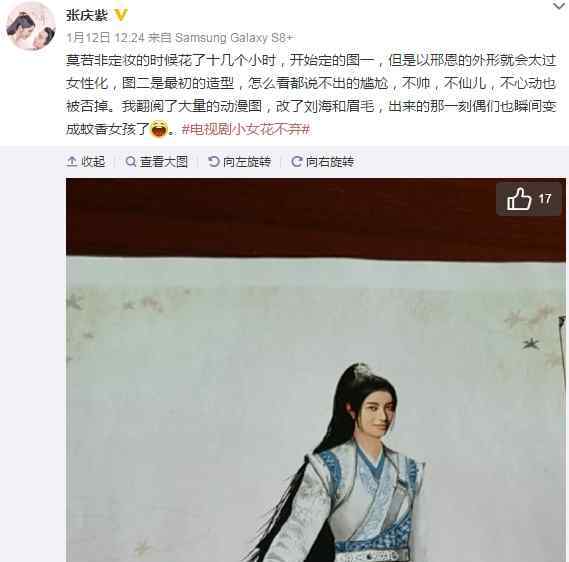The image size is (569, 562).
Task: Click the dark red top of the photo
Action: point(316,218)
